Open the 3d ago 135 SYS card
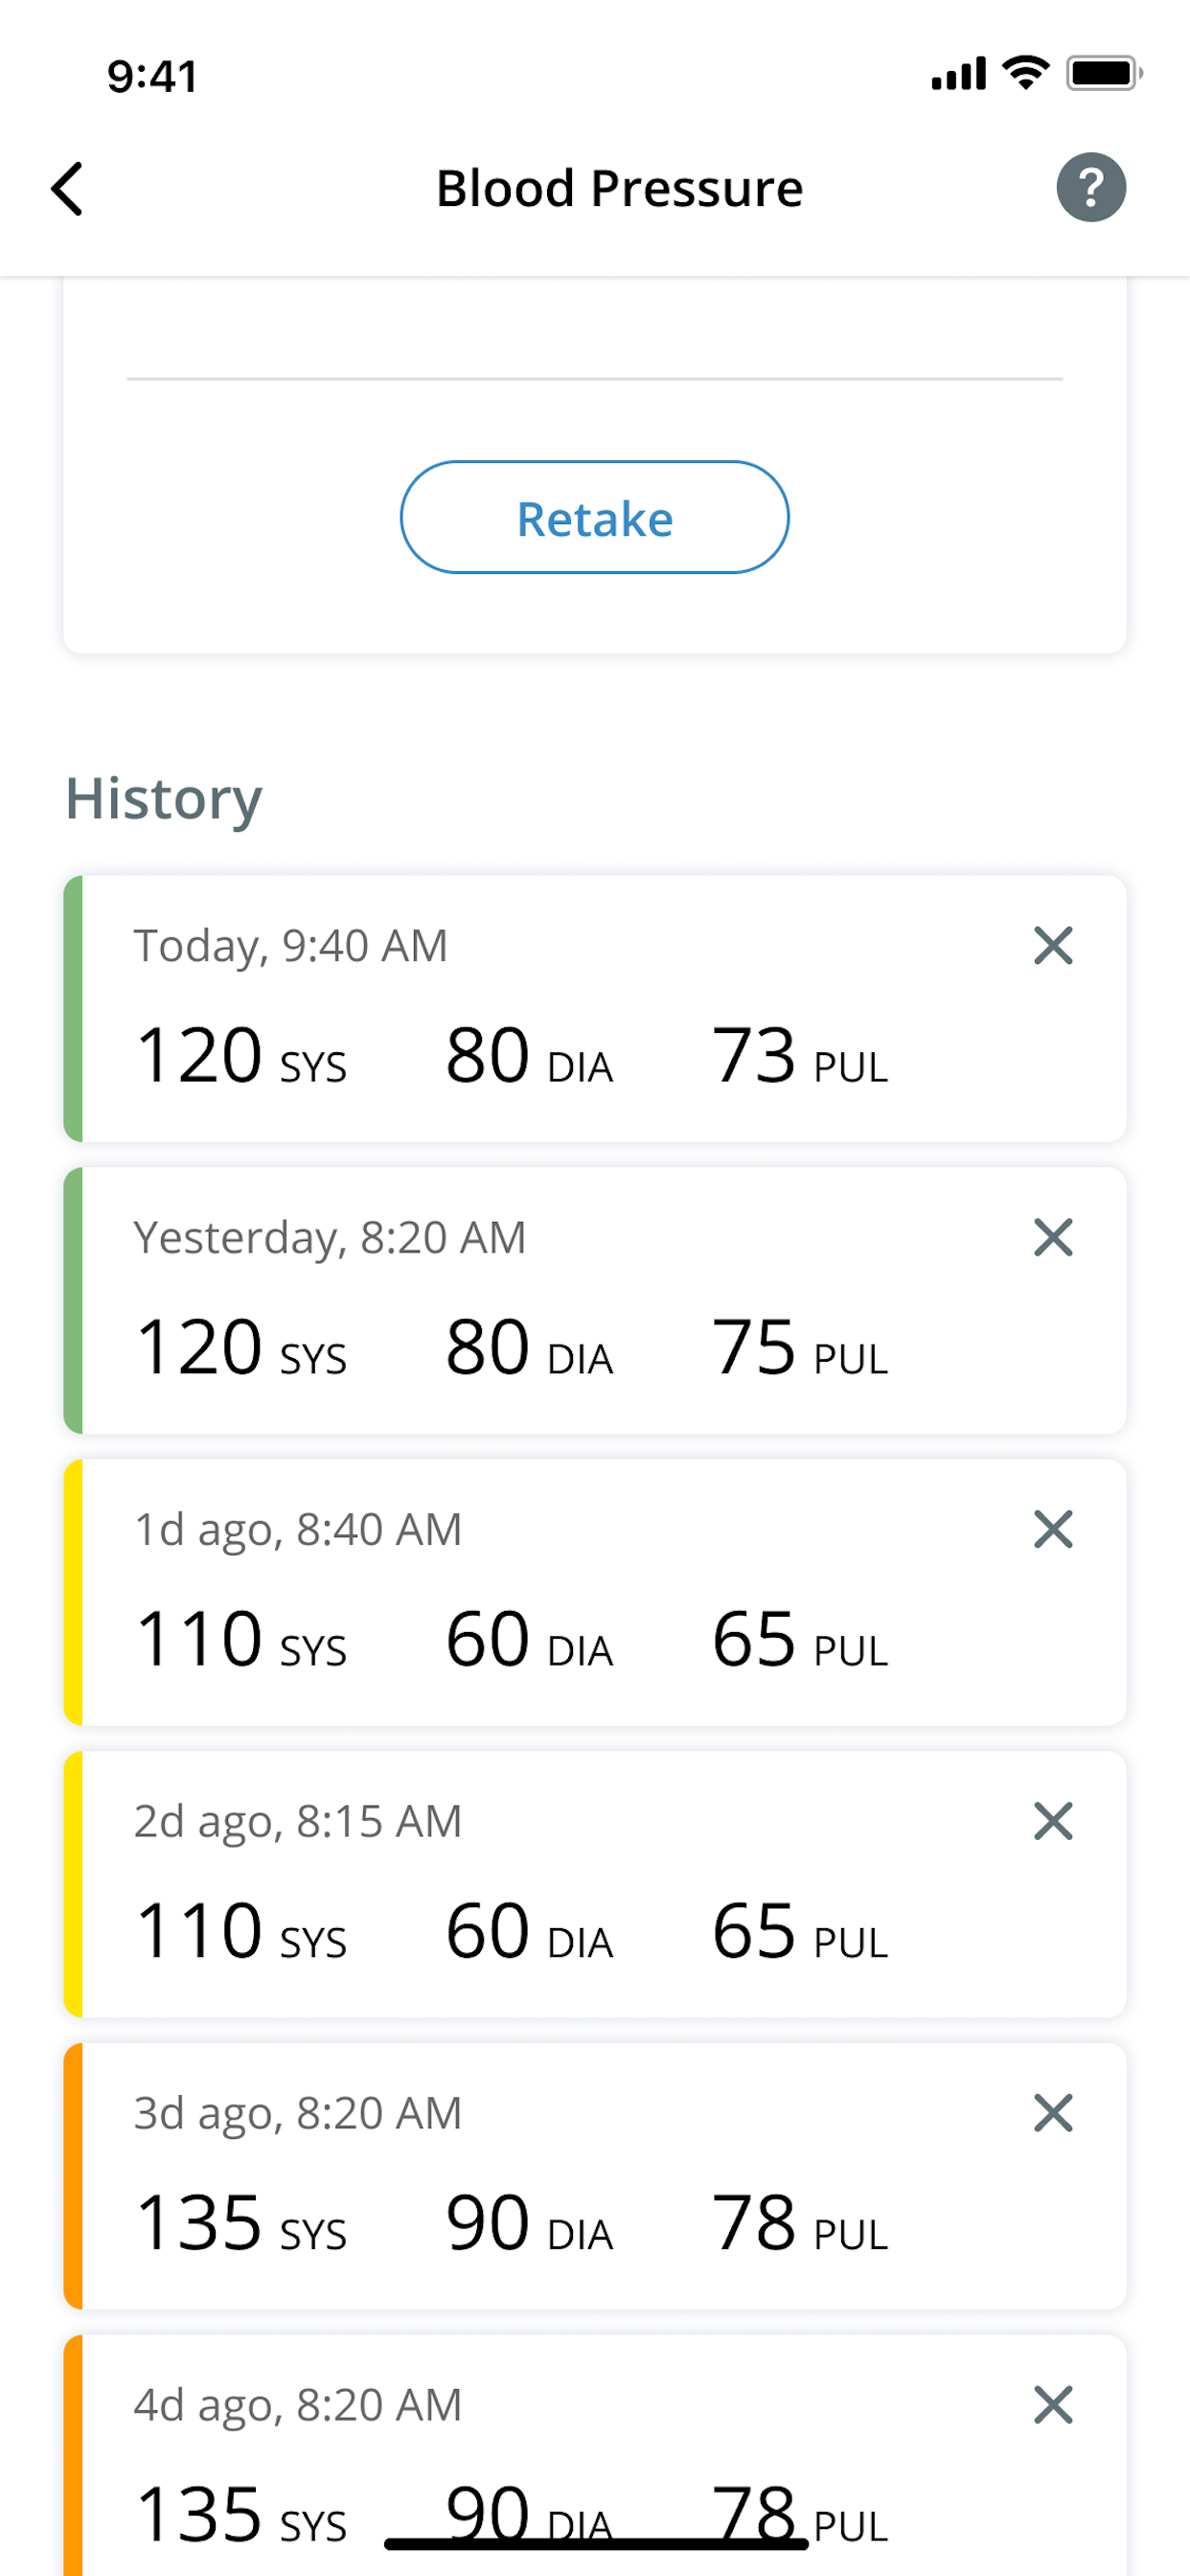The width and height of the screenshot is (1190, 2576). [595, 2177]
